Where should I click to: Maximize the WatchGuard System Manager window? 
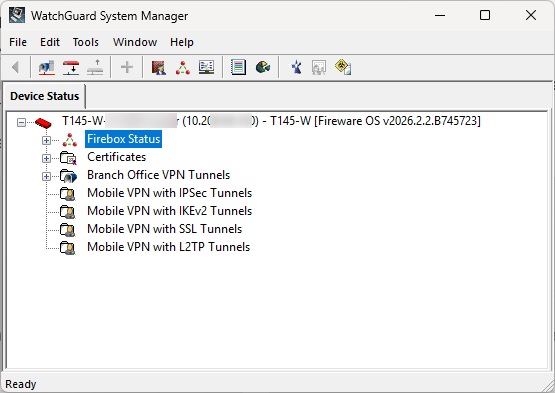coord(485,15)
